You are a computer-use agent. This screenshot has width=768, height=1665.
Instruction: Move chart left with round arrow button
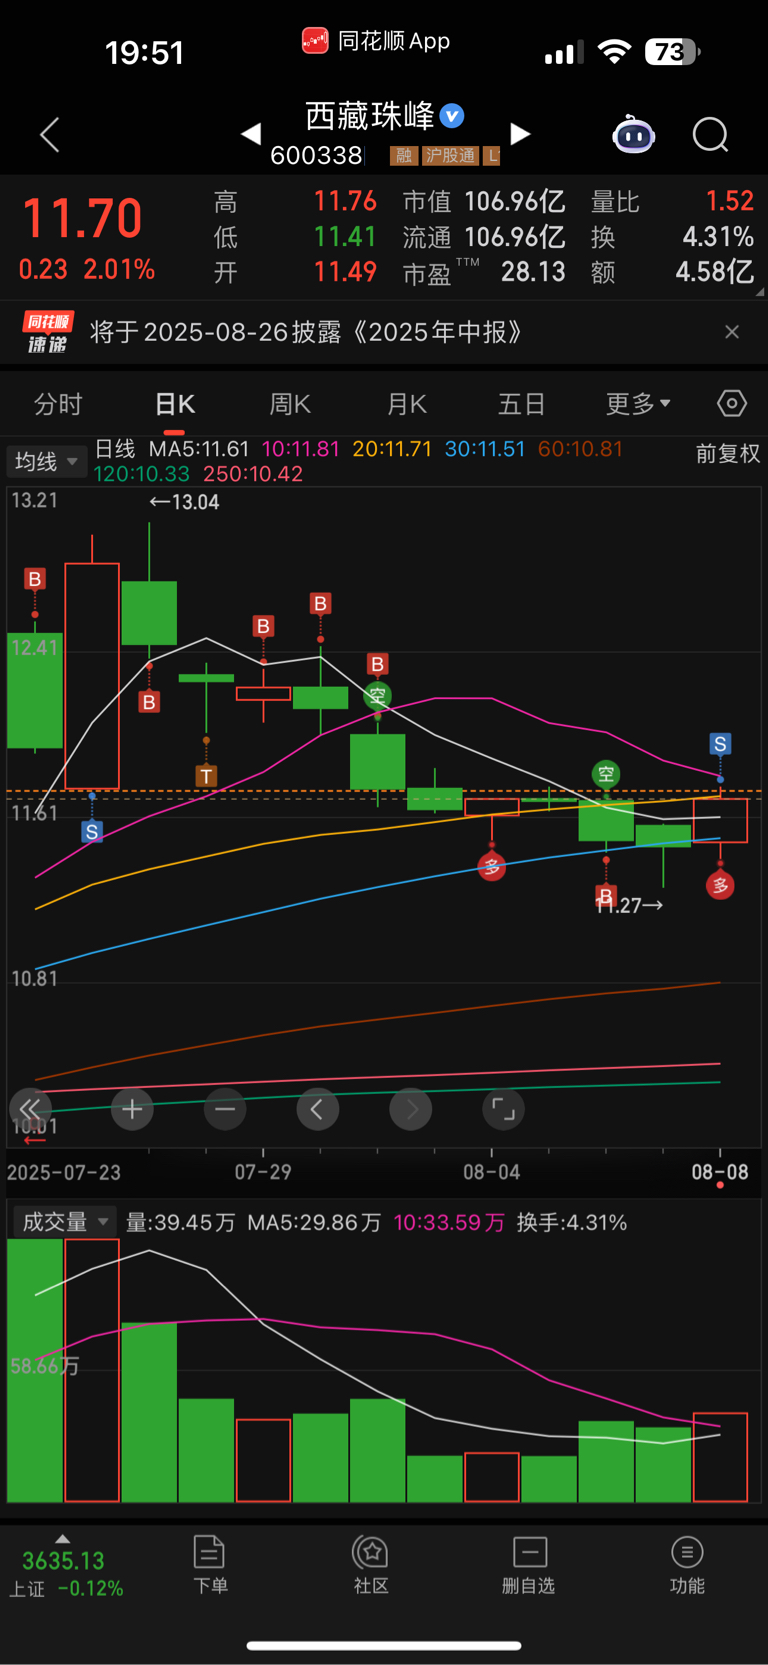tap(318, 1109)
